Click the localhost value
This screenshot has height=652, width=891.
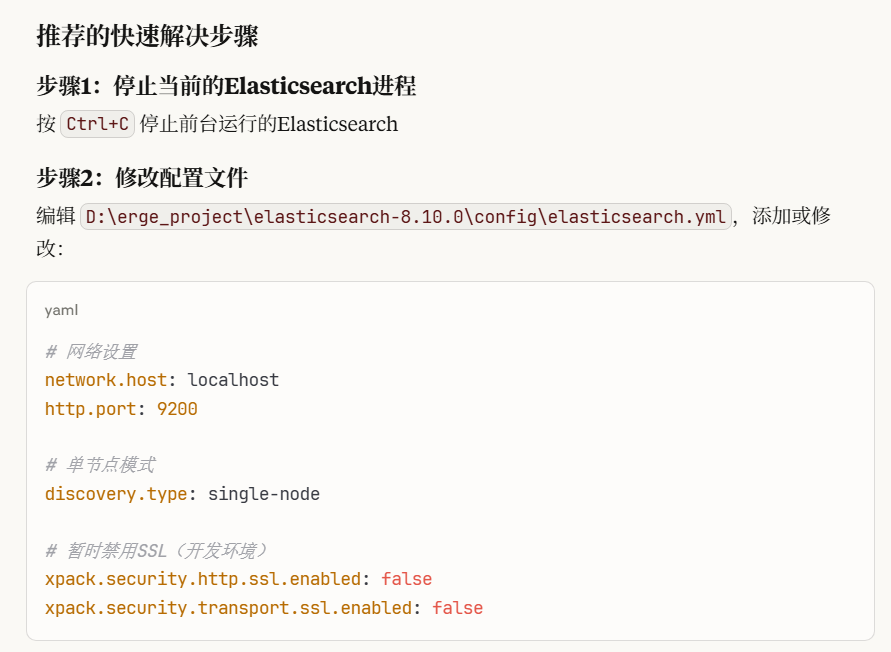pyautogui.click(x=233, y=380)
